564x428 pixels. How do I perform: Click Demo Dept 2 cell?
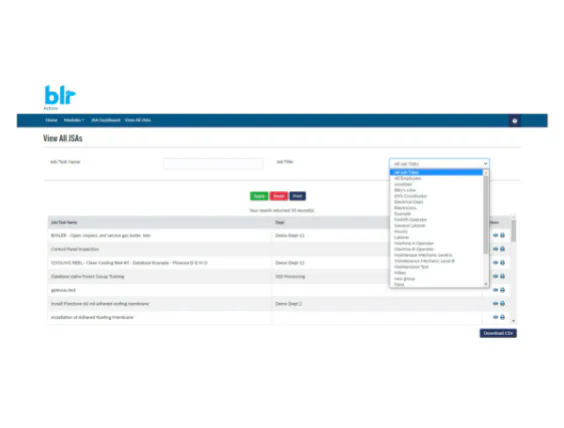pos(288,304)
